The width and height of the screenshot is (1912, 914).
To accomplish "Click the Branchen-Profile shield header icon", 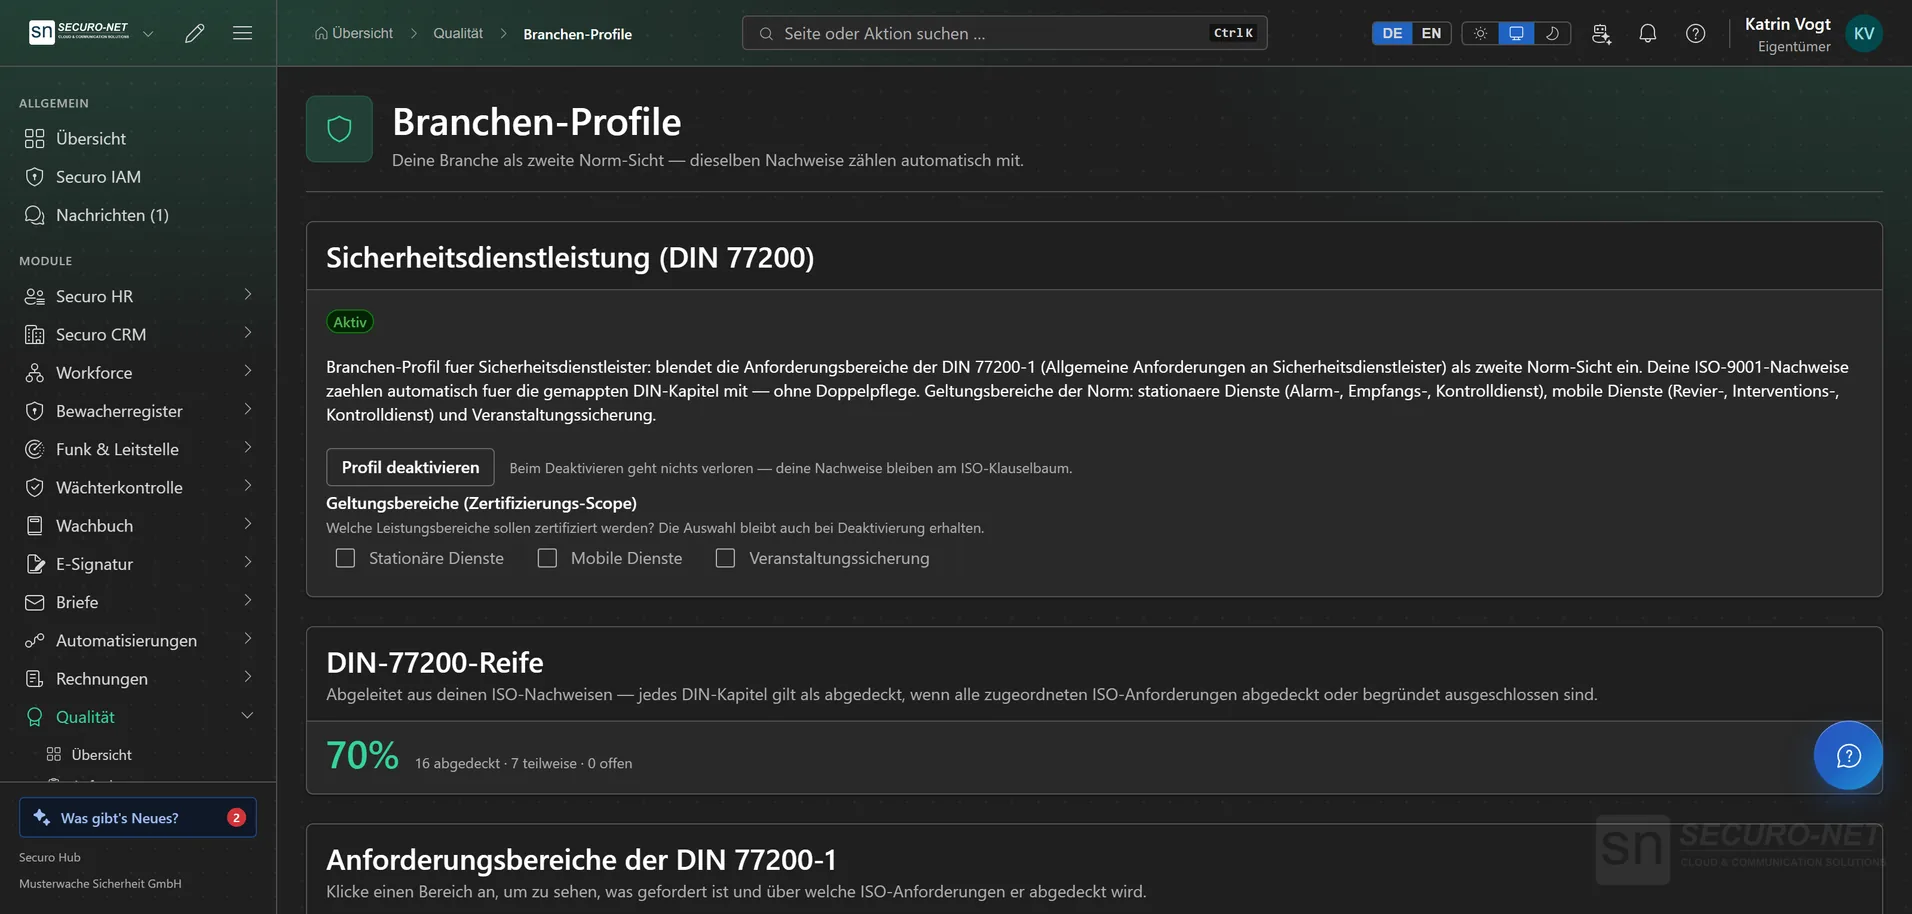I will click(x=339, y=129).
